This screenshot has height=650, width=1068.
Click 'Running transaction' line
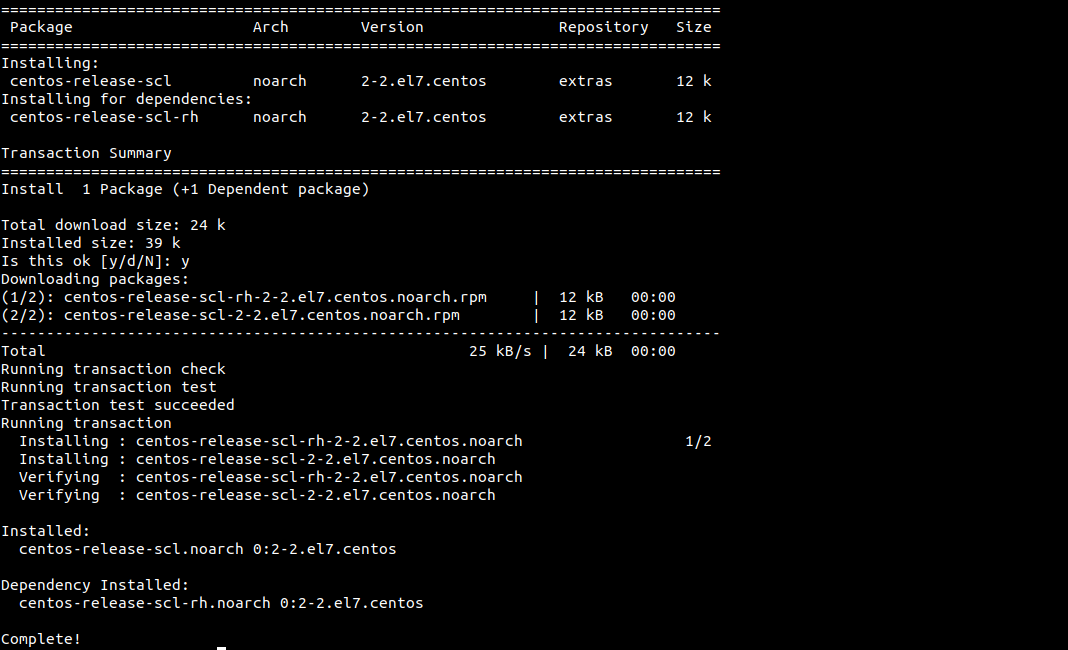click(x=87, y=423)
